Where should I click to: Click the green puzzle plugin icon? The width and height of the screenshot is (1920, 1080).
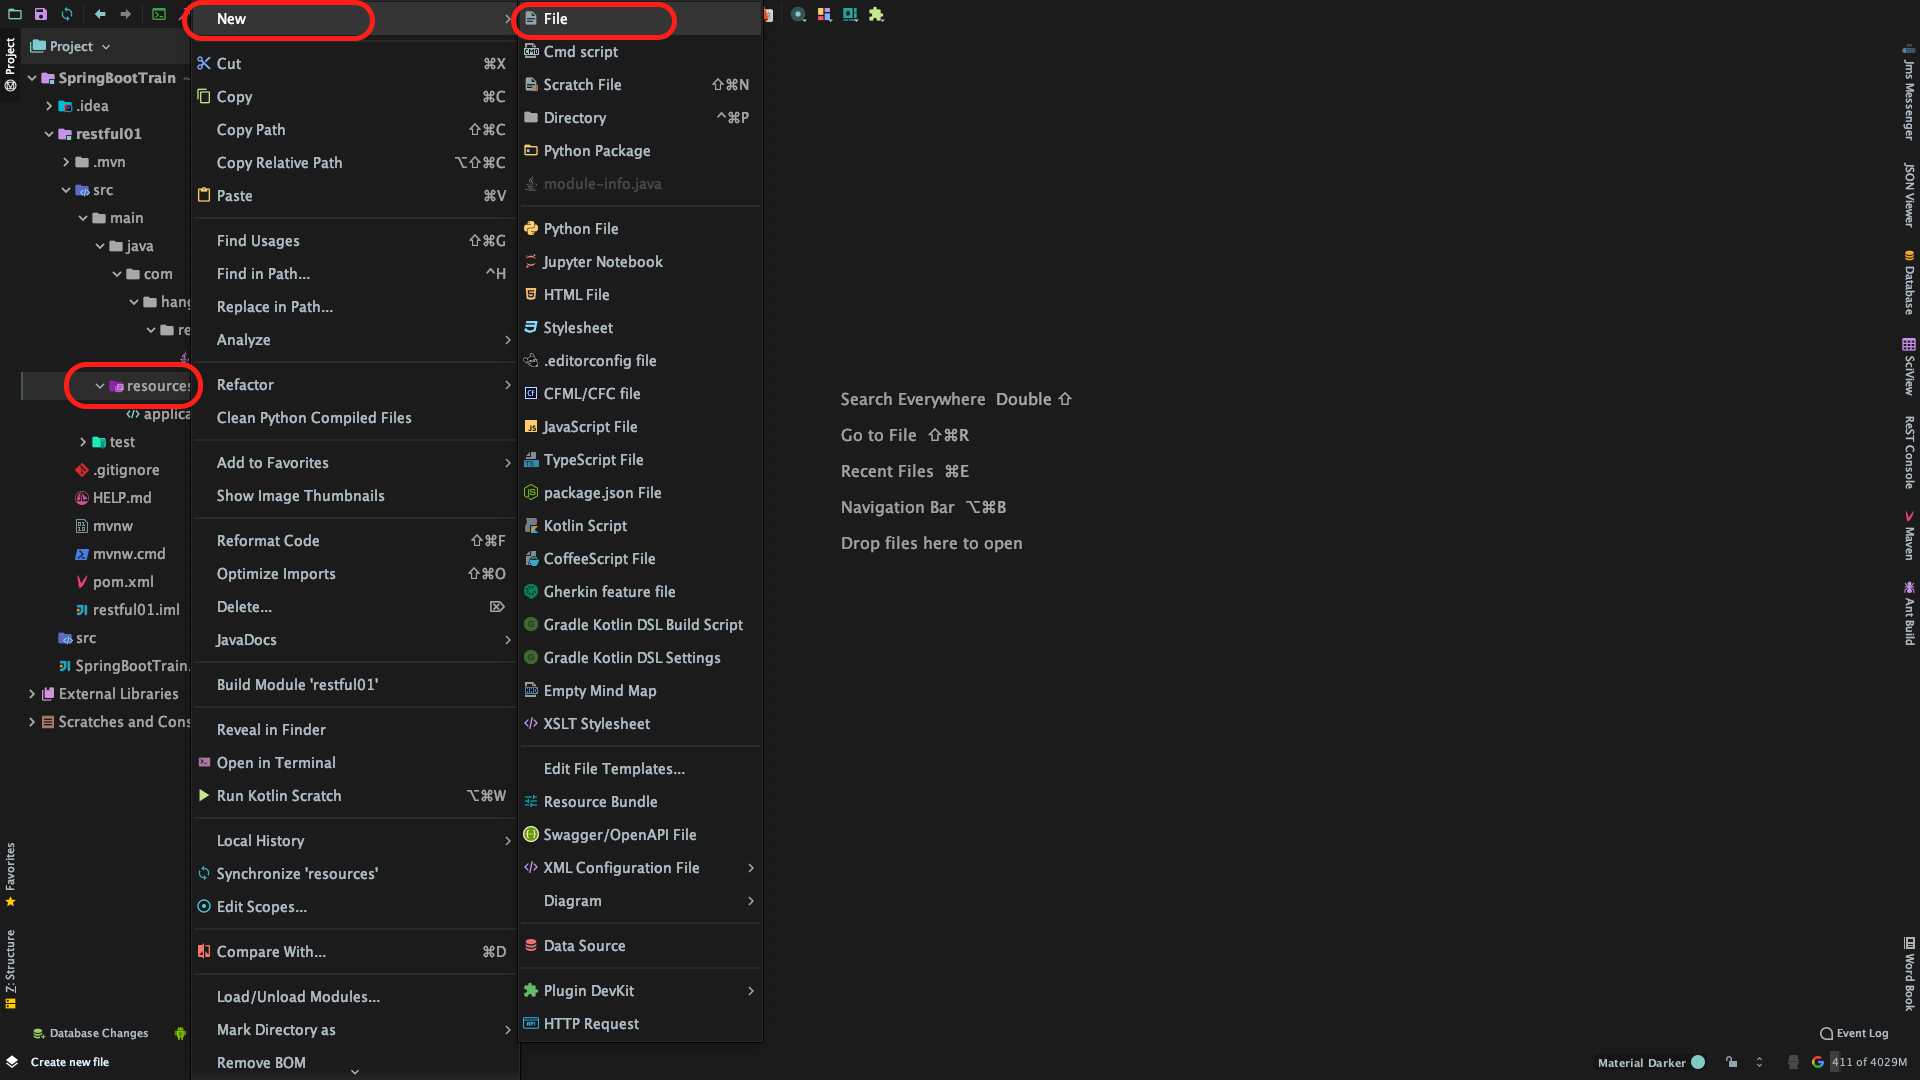click(876, 14)
